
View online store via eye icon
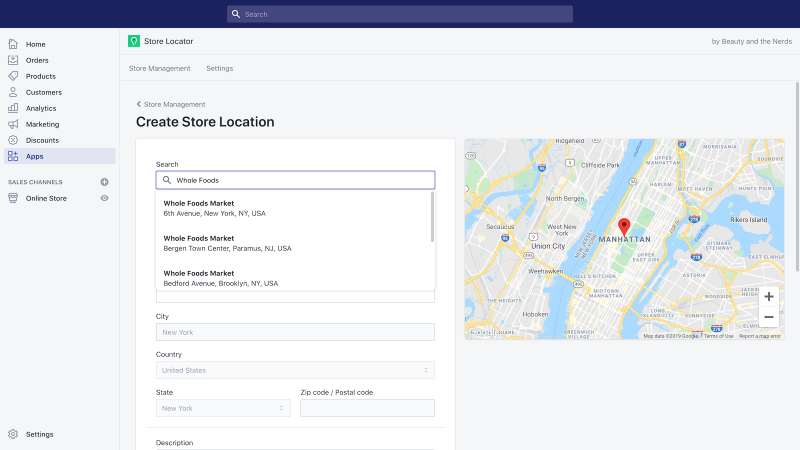(x=104, y=198)
